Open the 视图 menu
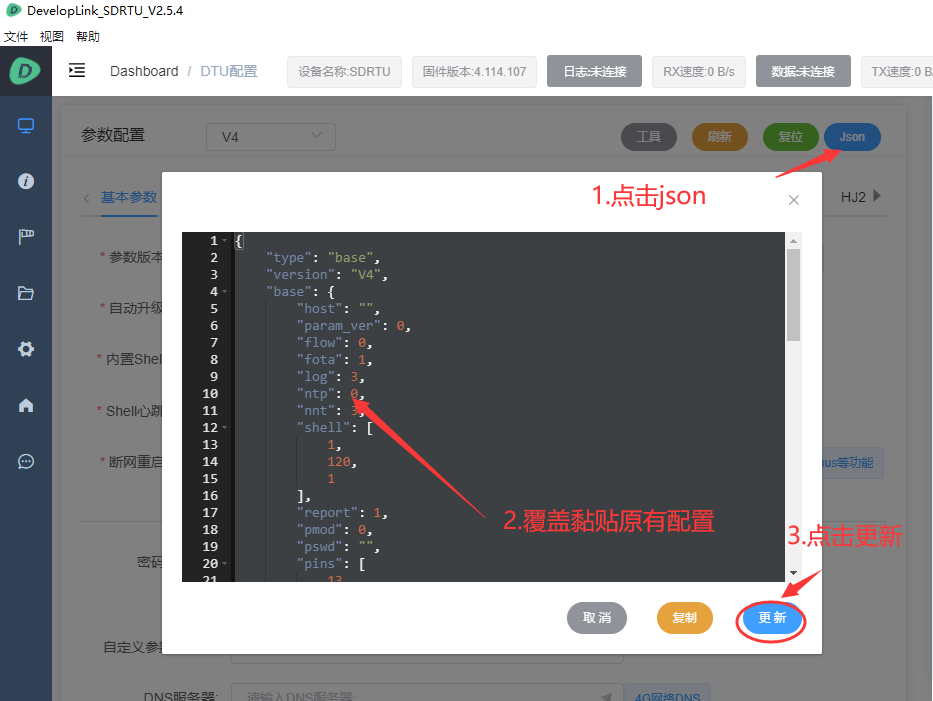The image size is (933, 701). pyautogui.click(x=52, y=36)
